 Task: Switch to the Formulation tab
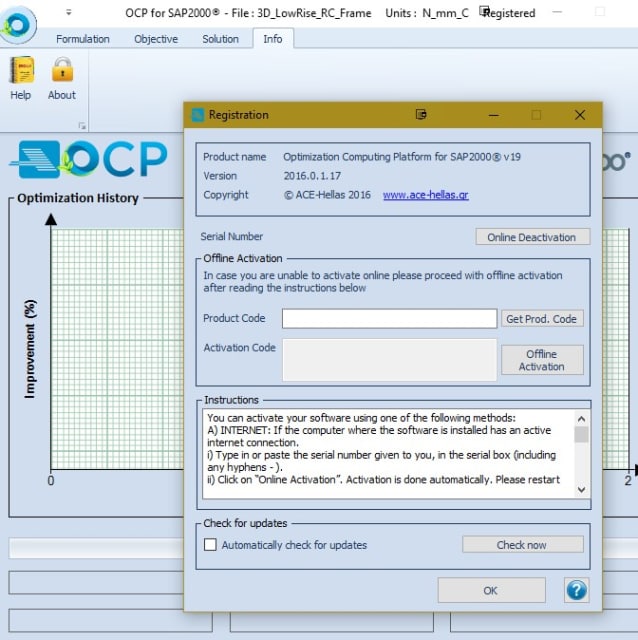[82, 39]
